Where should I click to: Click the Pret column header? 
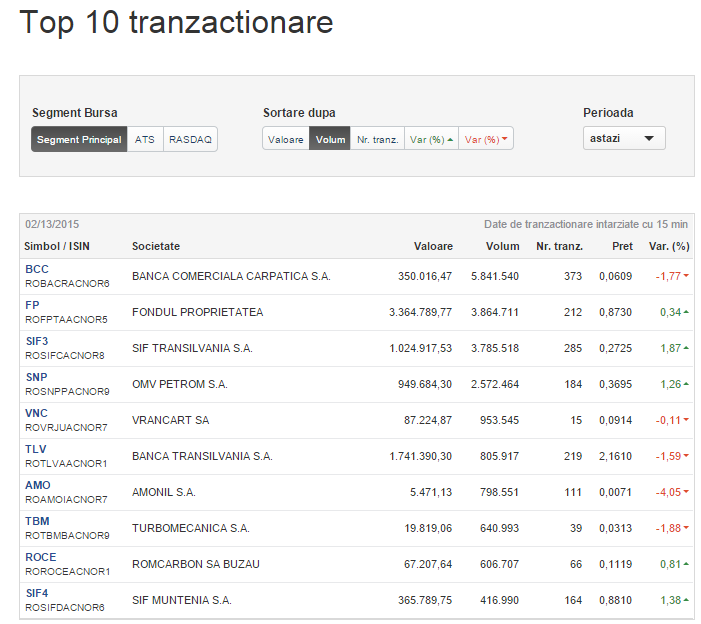click(622, 246)
